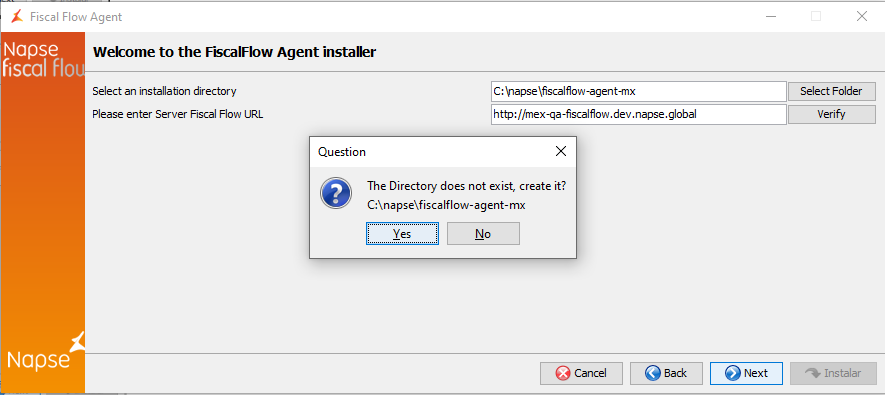This screenshot has height=395, width=885.
Task: Click the Napse fiscal flow sidebar logo
Action: (43, 59)
